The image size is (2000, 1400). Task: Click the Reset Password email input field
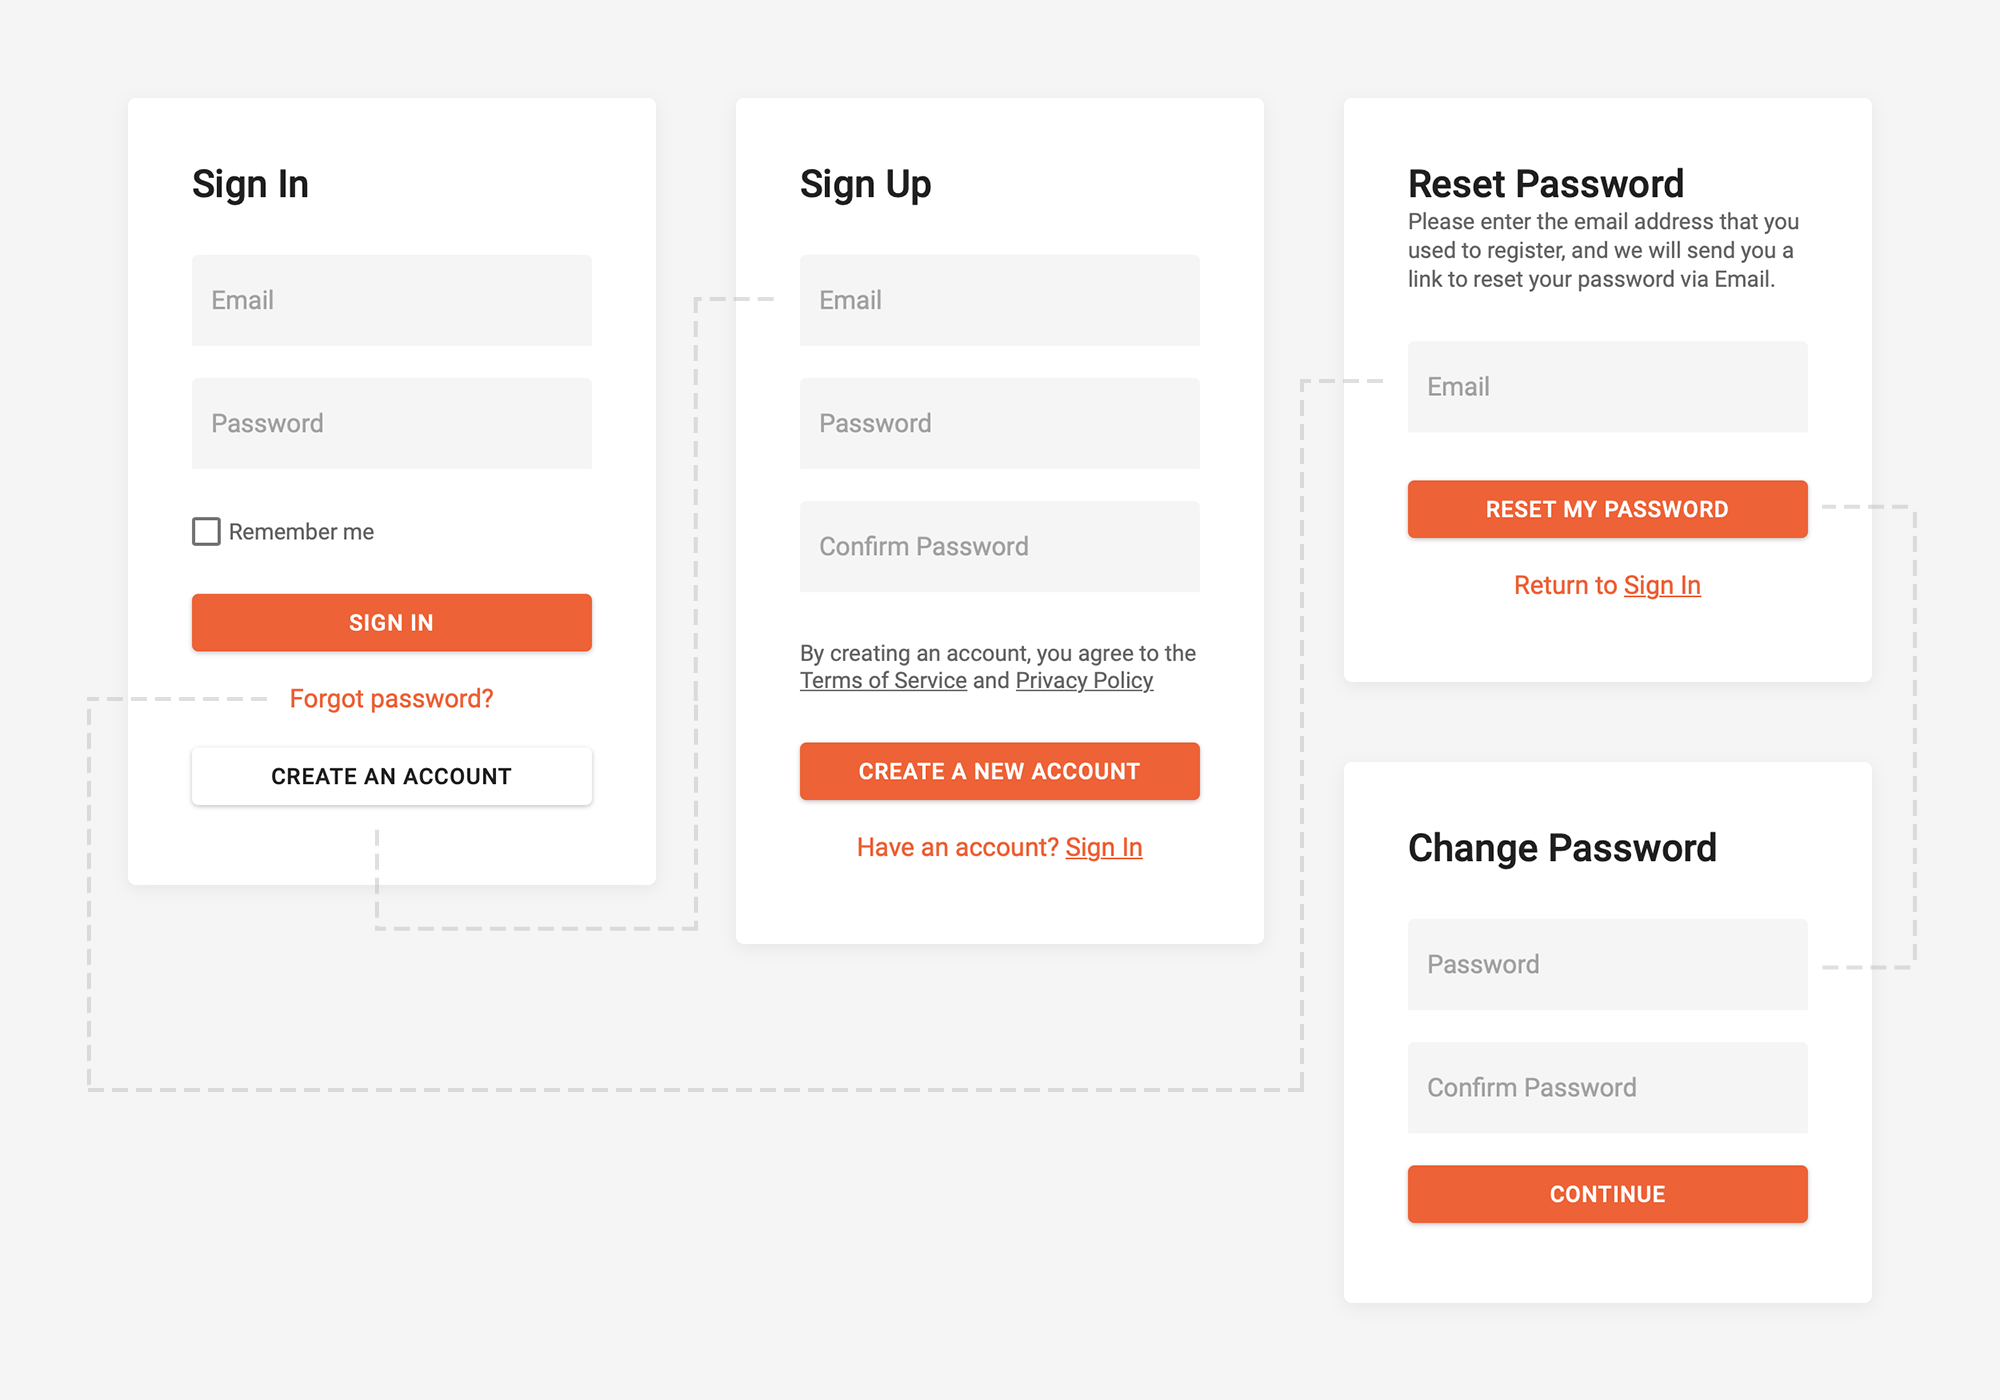pos(1608,386)
